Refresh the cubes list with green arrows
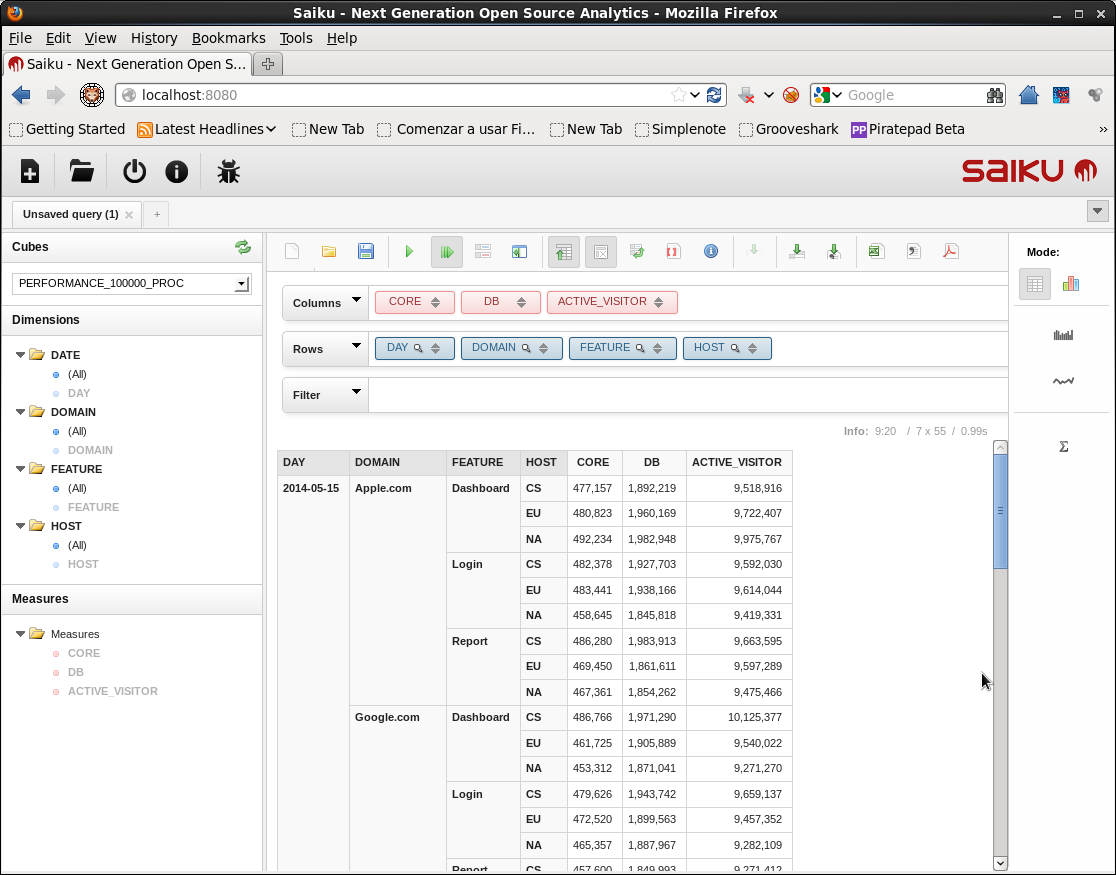Viewport: 1116px width, 875px height. click(x=243, y=247)
